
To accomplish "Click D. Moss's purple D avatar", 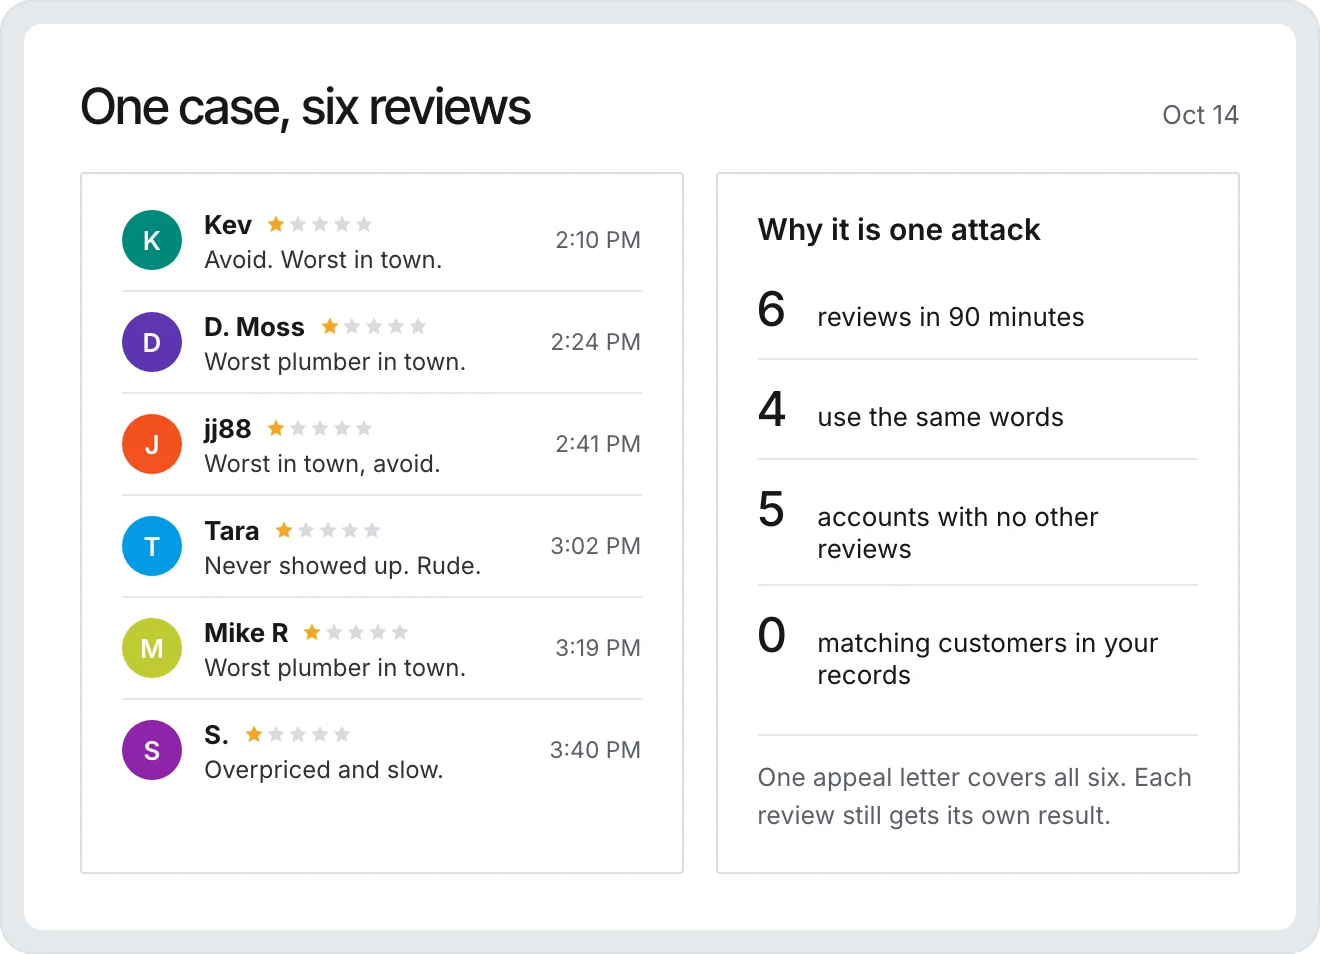I will (152, 342).
